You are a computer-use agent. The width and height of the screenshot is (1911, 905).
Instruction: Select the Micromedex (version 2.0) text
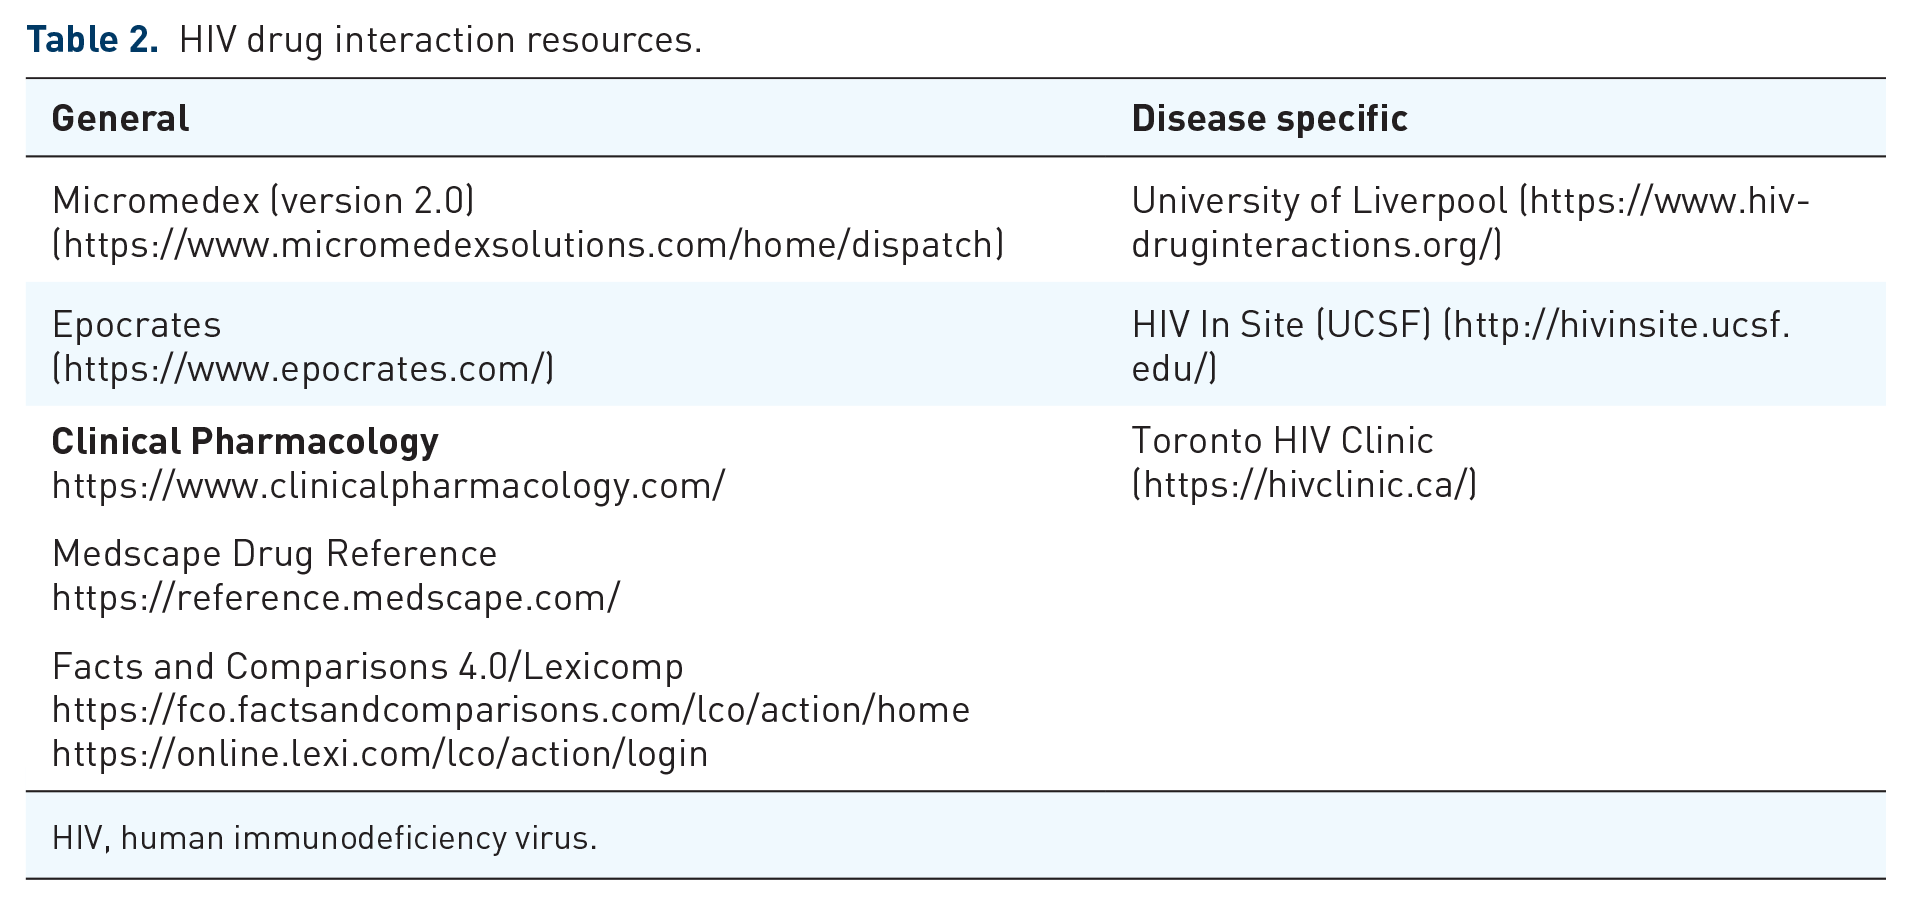tap(263, 201)
